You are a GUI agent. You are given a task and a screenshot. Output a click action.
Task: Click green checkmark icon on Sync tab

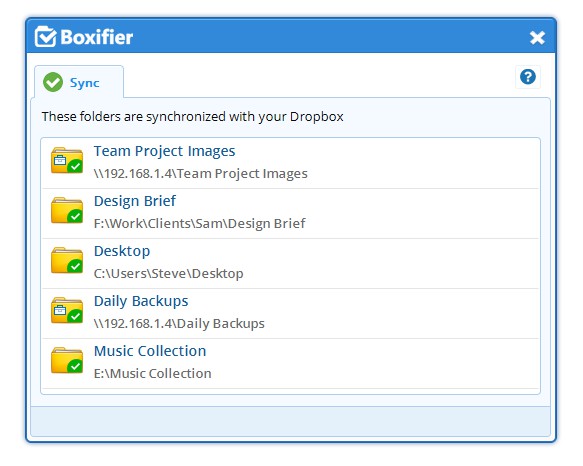click(53, 82)
